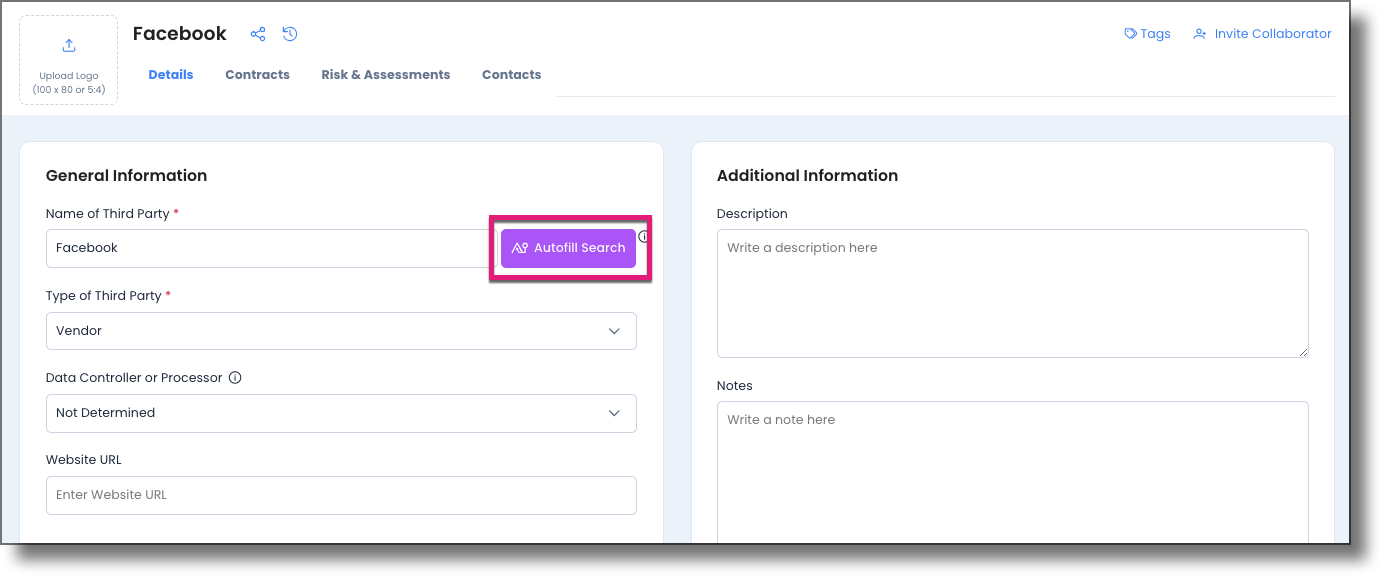Click the Upload Logo upload arrow icon
Image resolution: width=1382 pixels, height=576 pixels.
click(x=68, y=44)
